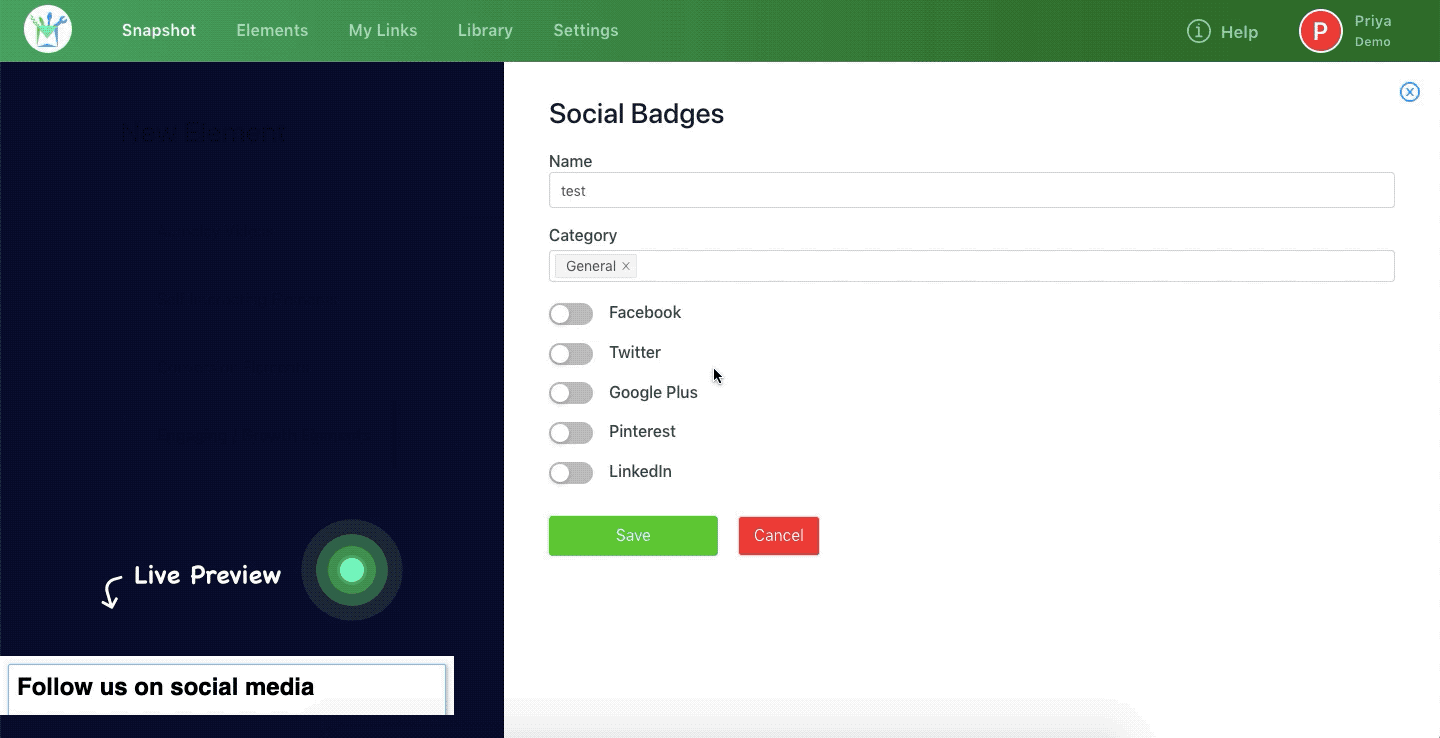Click the Priya Demo account name
This screenshot has width=1440, height=738.
point(1373,31)
